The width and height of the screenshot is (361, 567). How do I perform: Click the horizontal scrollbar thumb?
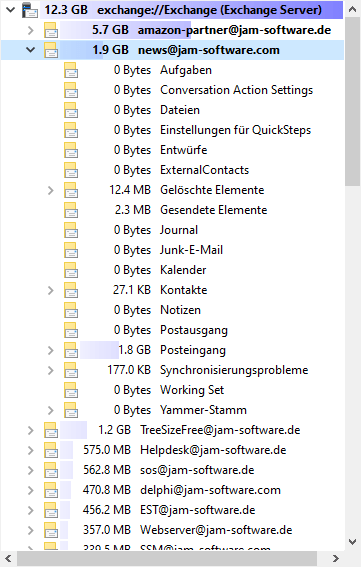coord(167,559)
